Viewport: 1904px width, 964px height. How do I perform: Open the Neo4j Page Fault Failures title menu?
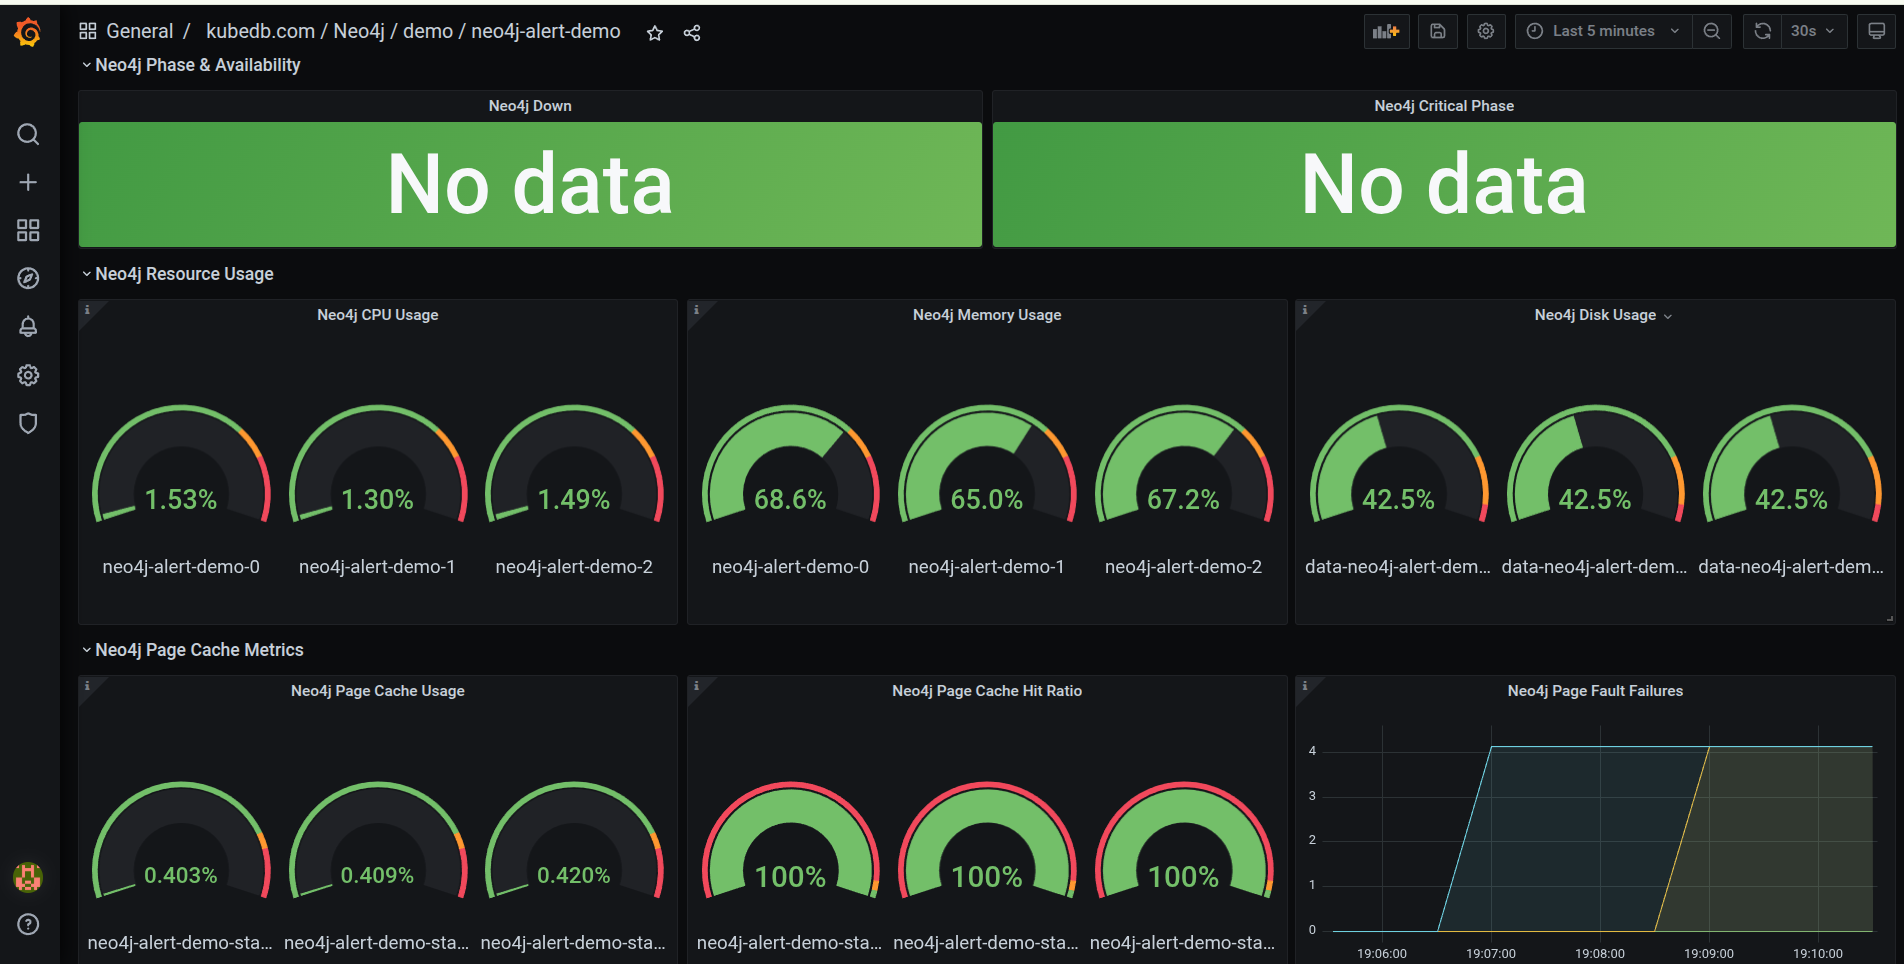point(1595,691)
